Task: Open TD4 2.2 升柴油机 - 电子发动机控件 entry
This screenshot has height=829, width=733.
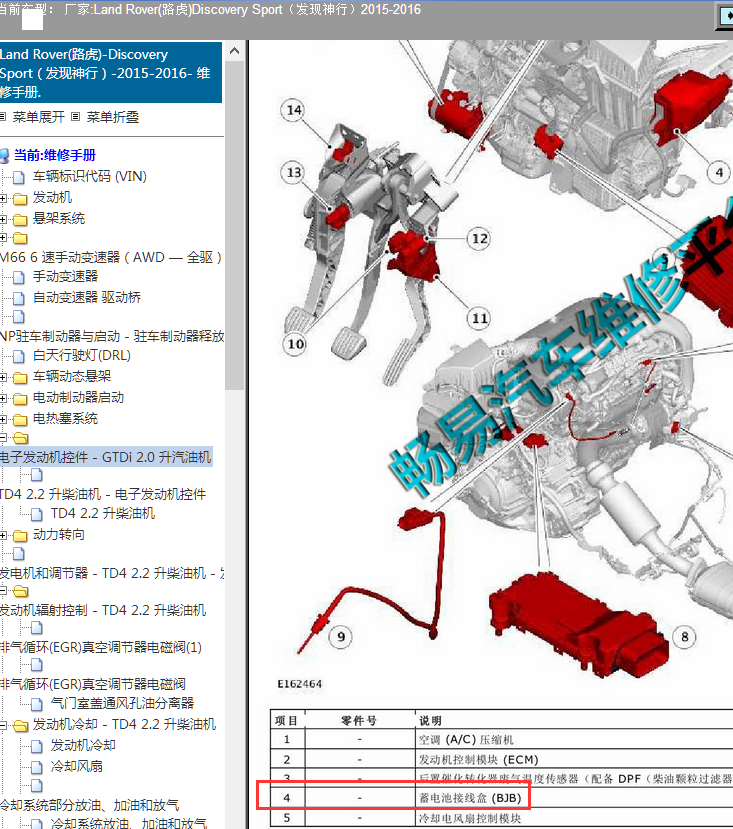Action: coord(103,494)
